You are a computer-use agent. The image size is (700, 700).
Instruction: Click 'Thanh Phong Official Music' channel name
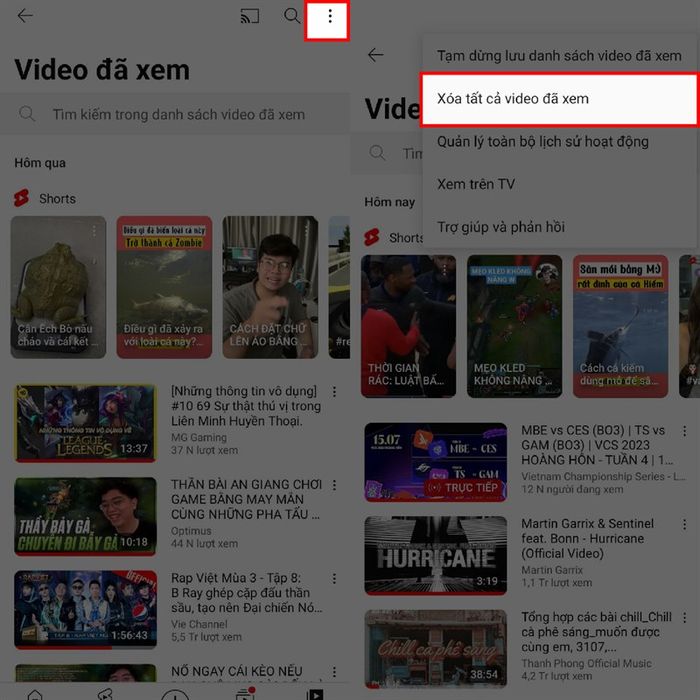pyautogui.click(x=586, y=663)
